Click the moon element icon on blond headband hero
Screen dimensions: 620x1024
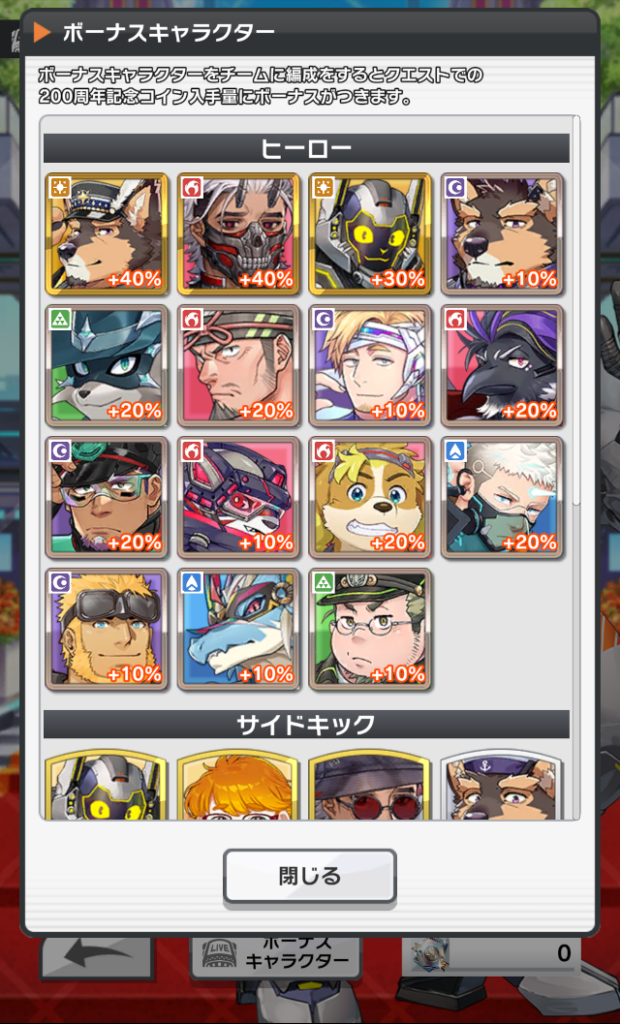point(324,319)
